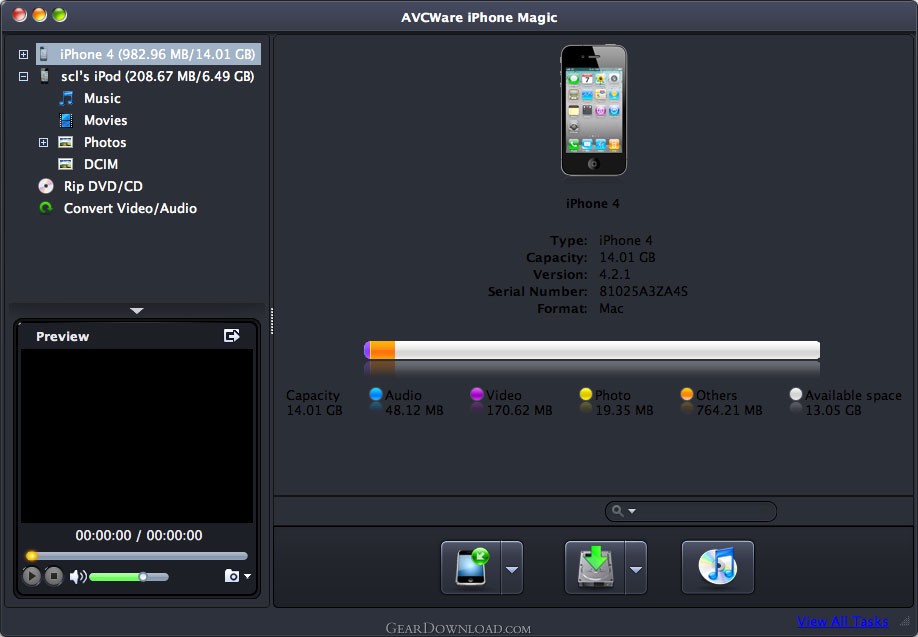Pop out the Preview window

(x=232, y=335)
